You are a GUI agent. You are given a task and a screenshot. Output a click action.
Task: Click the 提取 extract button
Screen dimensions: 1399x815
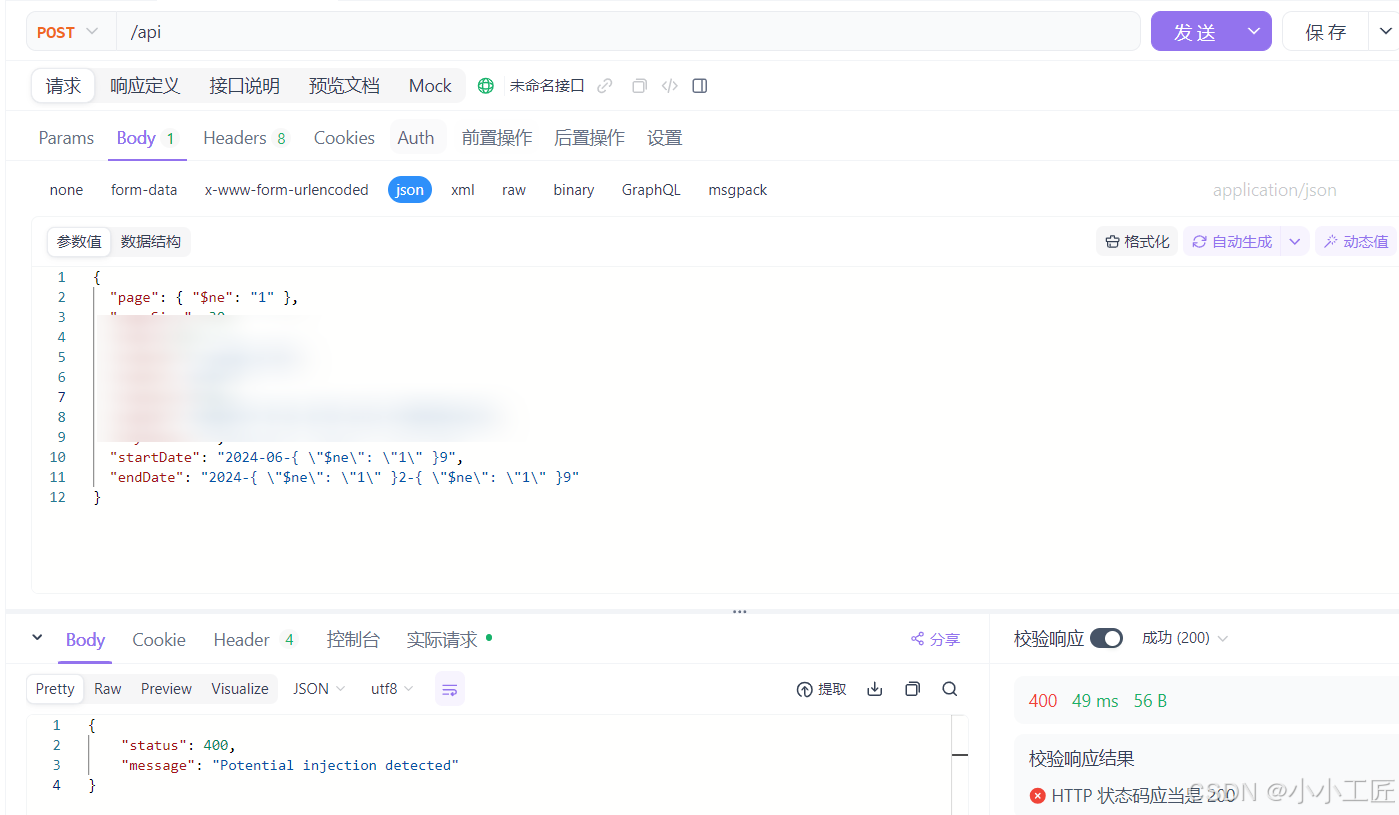[822, 689]
